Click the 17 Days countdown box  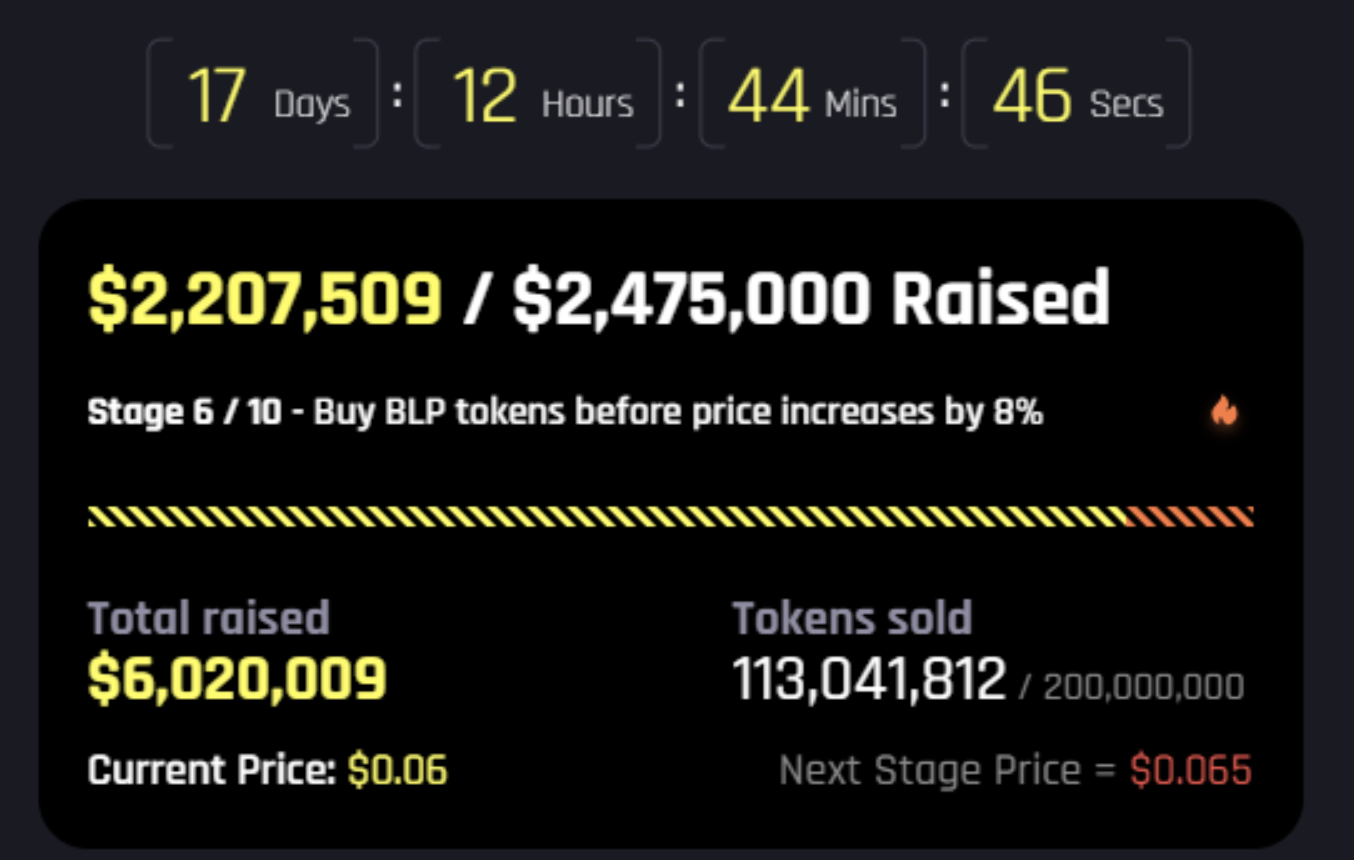tap(263, 95)
